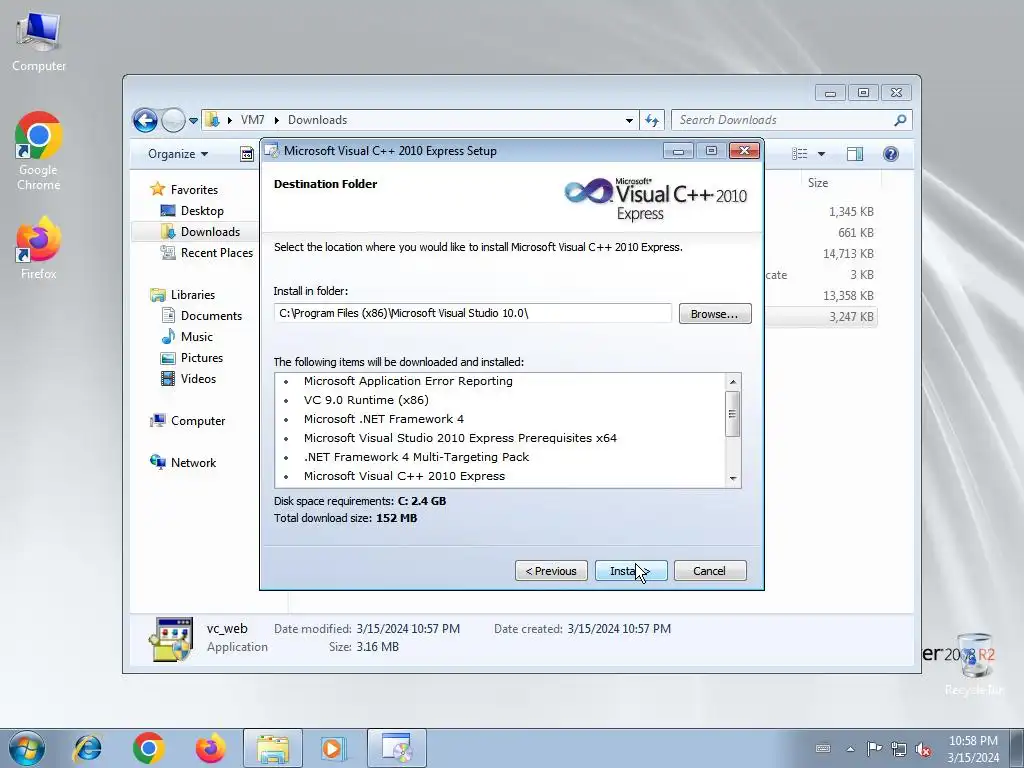The width and height of the screenshot is (1024, 768).
Task: Select Recent Places in navigation pane
Action: pos(217,253)
